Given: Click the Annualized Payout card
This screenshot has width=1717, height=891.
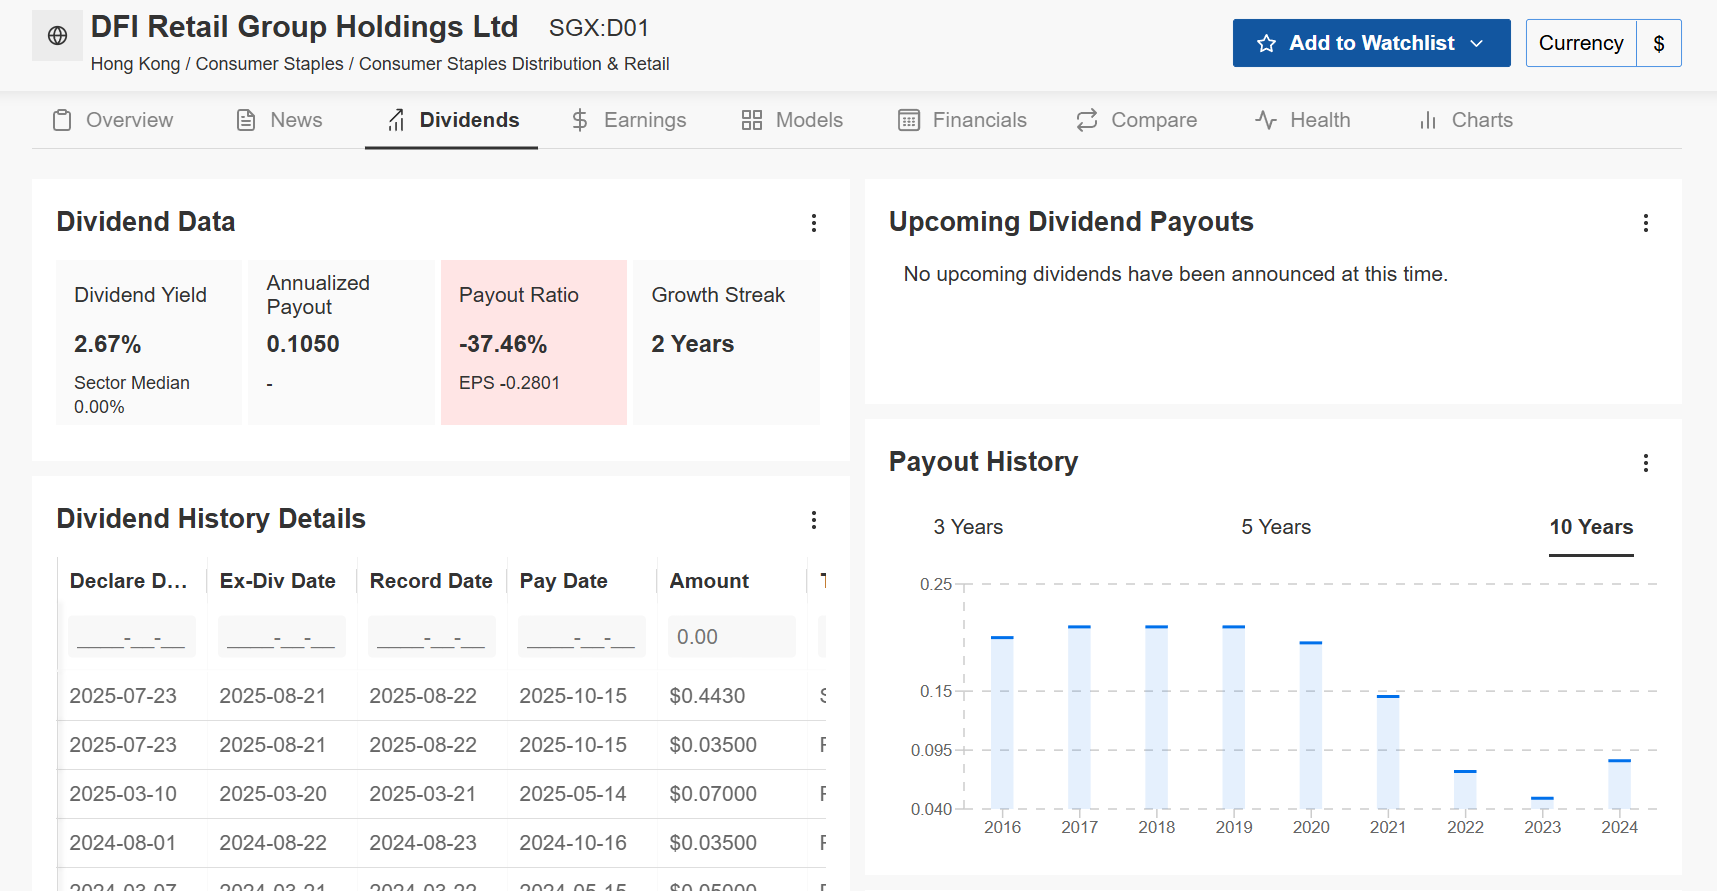Looking at the screenshot, I should tap(341, 342).
